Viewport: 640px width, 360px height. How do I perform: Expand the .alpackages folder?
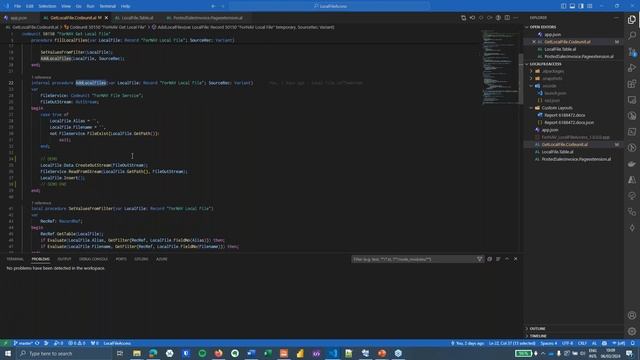pyautogui.click(x=553, y=71)
